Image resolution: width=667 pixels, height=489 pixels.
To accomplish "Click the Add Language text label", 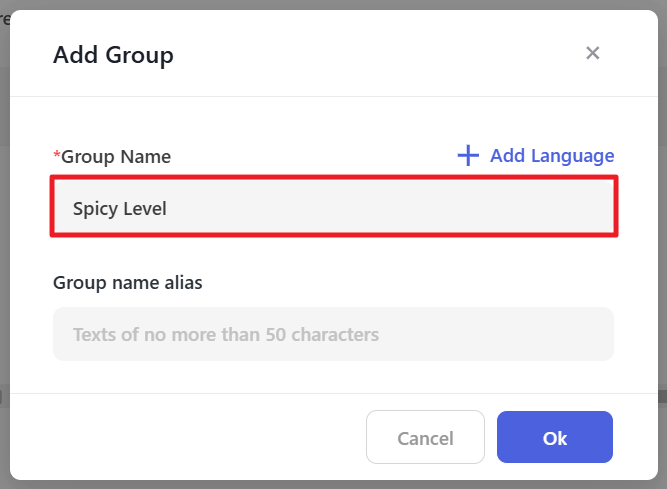I will (552, 156).
